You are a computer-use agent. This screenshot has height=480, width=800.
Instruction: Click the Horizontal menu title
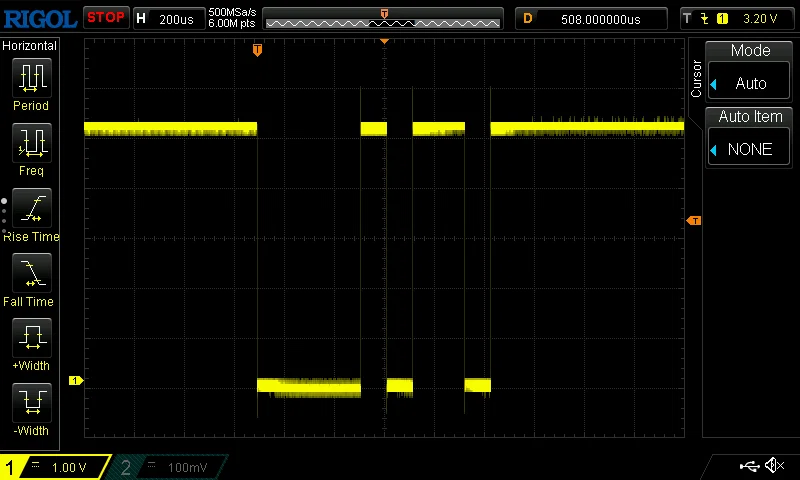pyautogui.click(x=30, y=46)
